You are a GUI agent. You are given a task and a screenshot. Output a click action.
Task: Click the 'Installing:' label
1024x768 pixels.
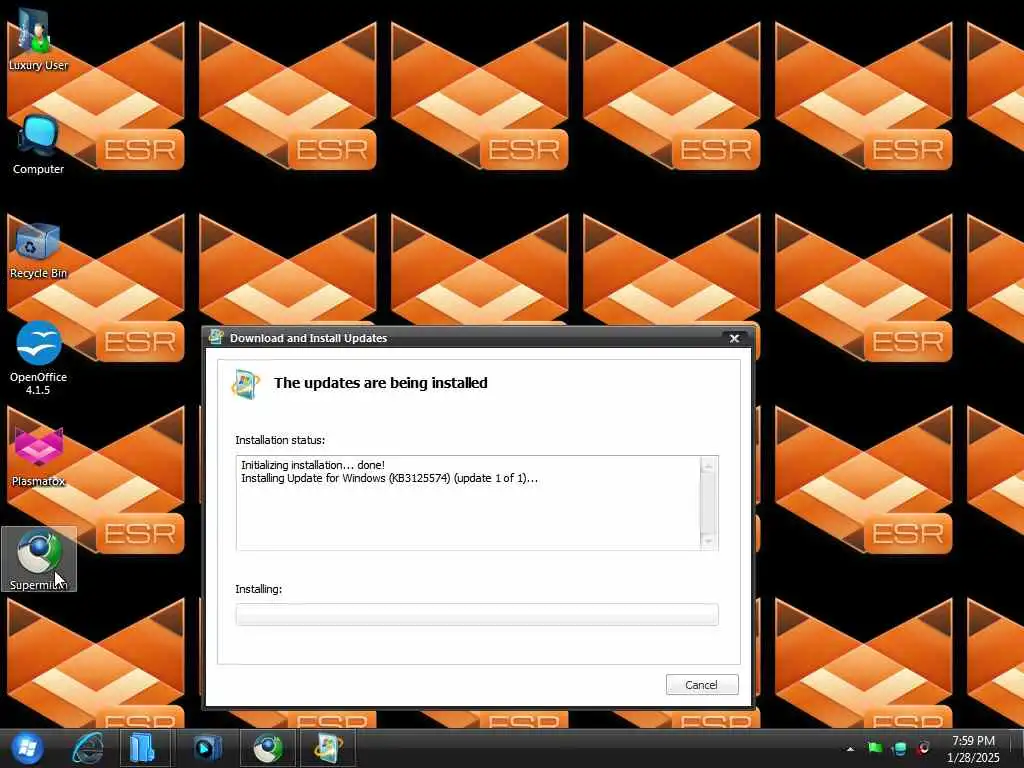(259, 589)
